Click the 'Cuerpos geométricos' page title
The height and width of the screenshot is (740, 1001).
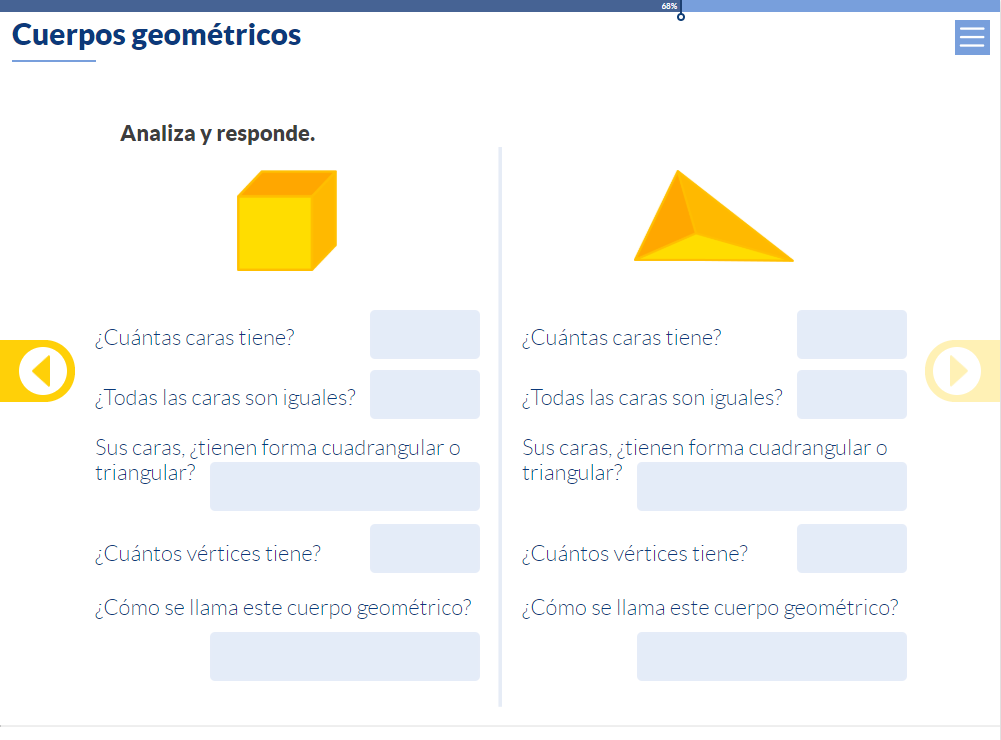coord(156,36)
